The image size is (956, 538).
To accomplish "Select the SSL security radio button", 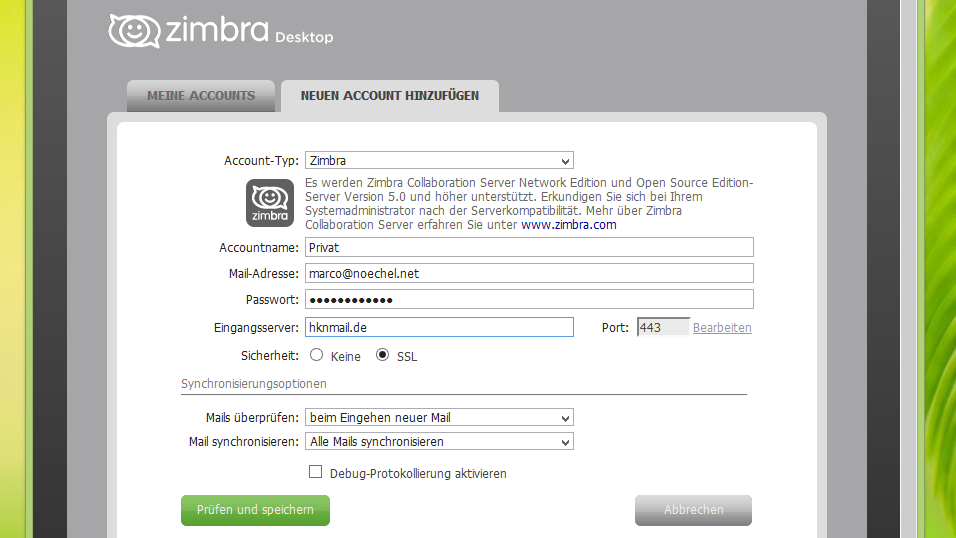I will [x=382, y=355].
